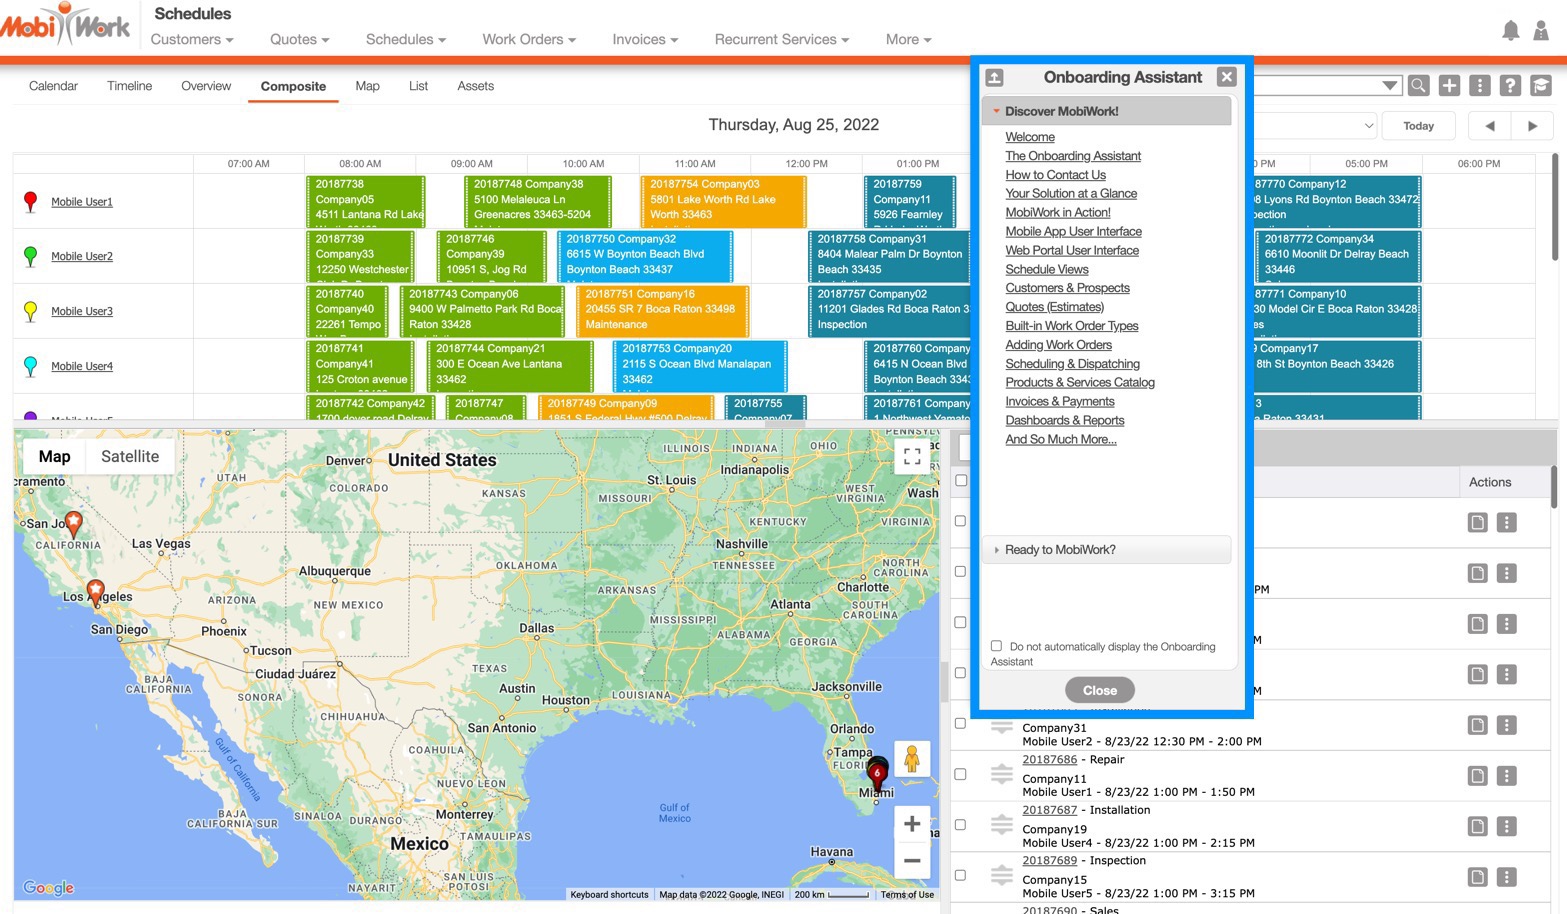Toggle the map fullscreen icon

coord(912,456)
